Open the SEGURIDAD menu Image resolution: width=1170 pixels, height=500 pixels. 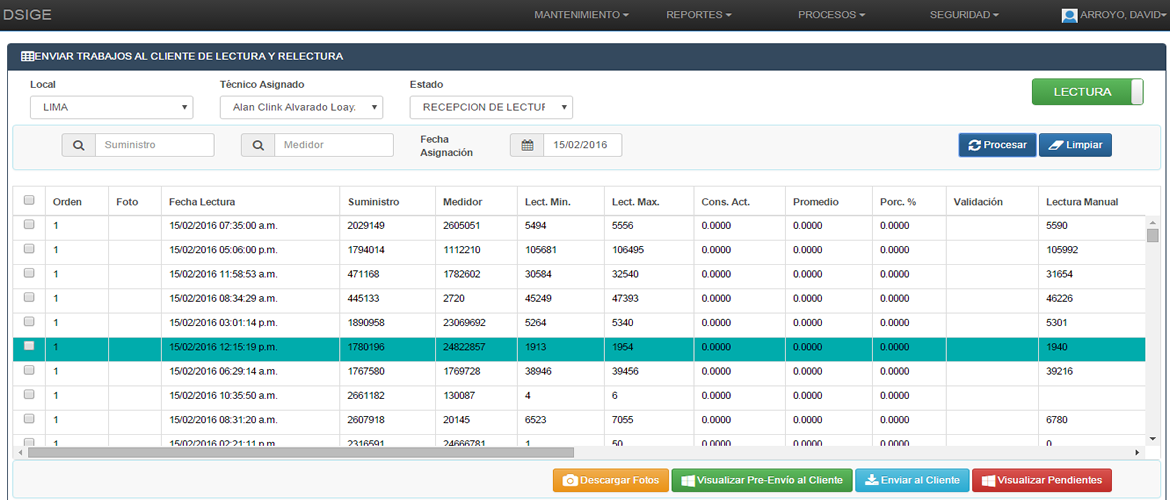[x=964, y=15]
